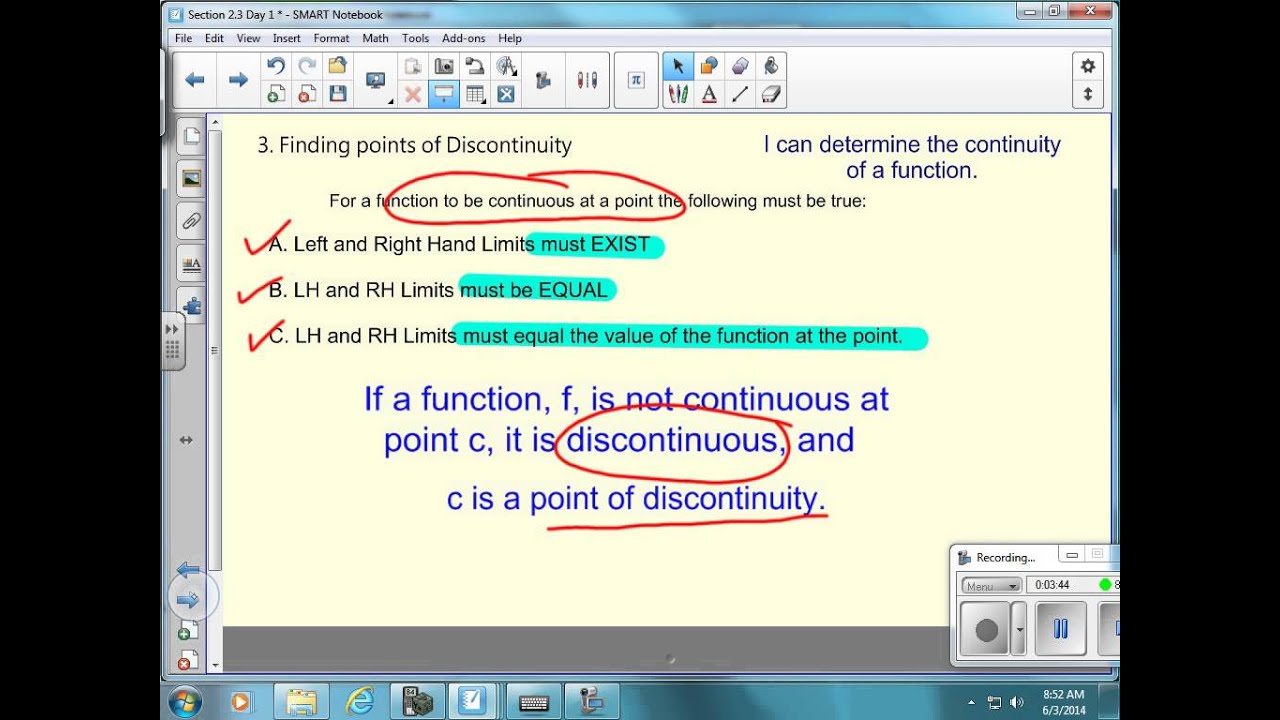Click the Redo icon

point(307,66)
